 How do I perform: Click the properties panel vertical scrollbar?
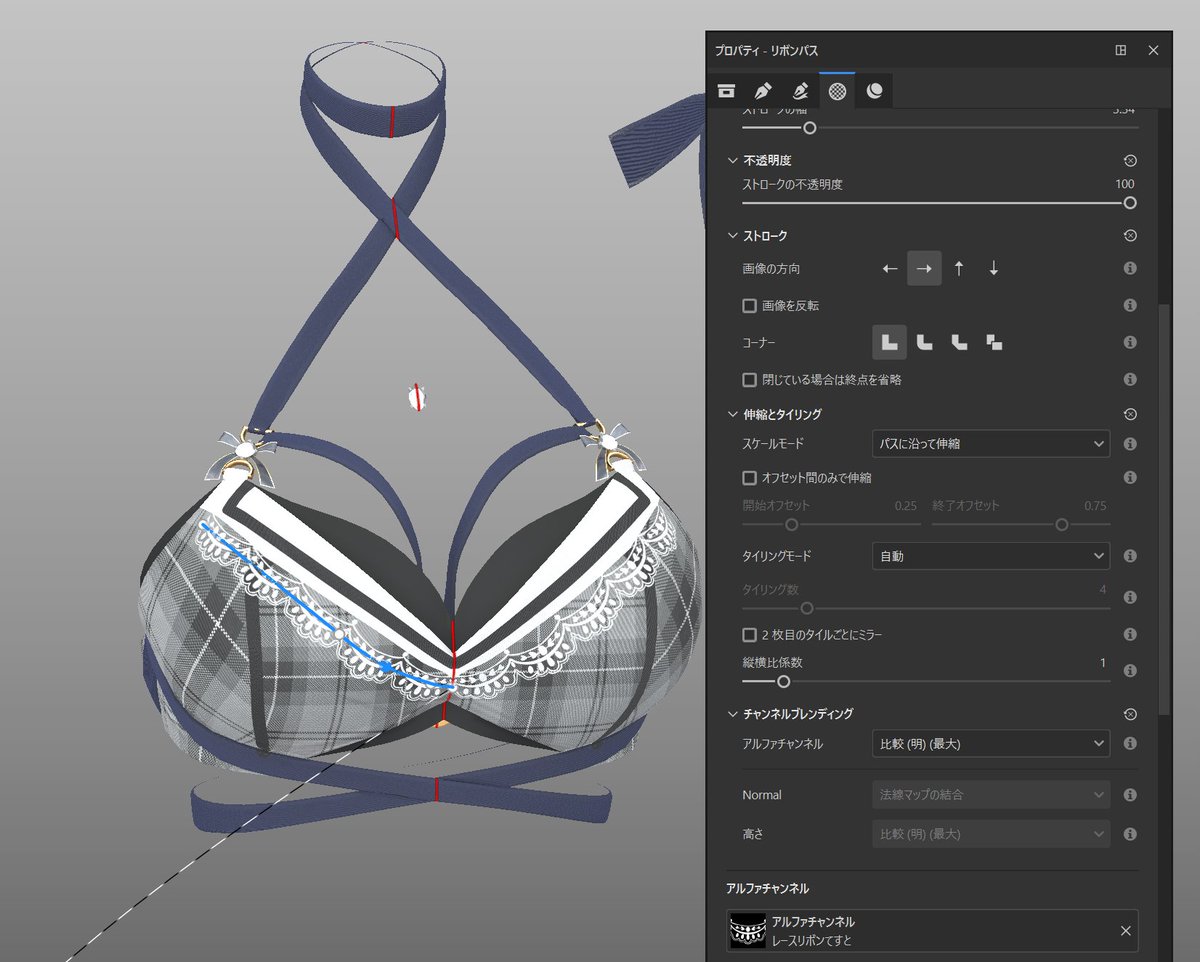point(1164,510)
